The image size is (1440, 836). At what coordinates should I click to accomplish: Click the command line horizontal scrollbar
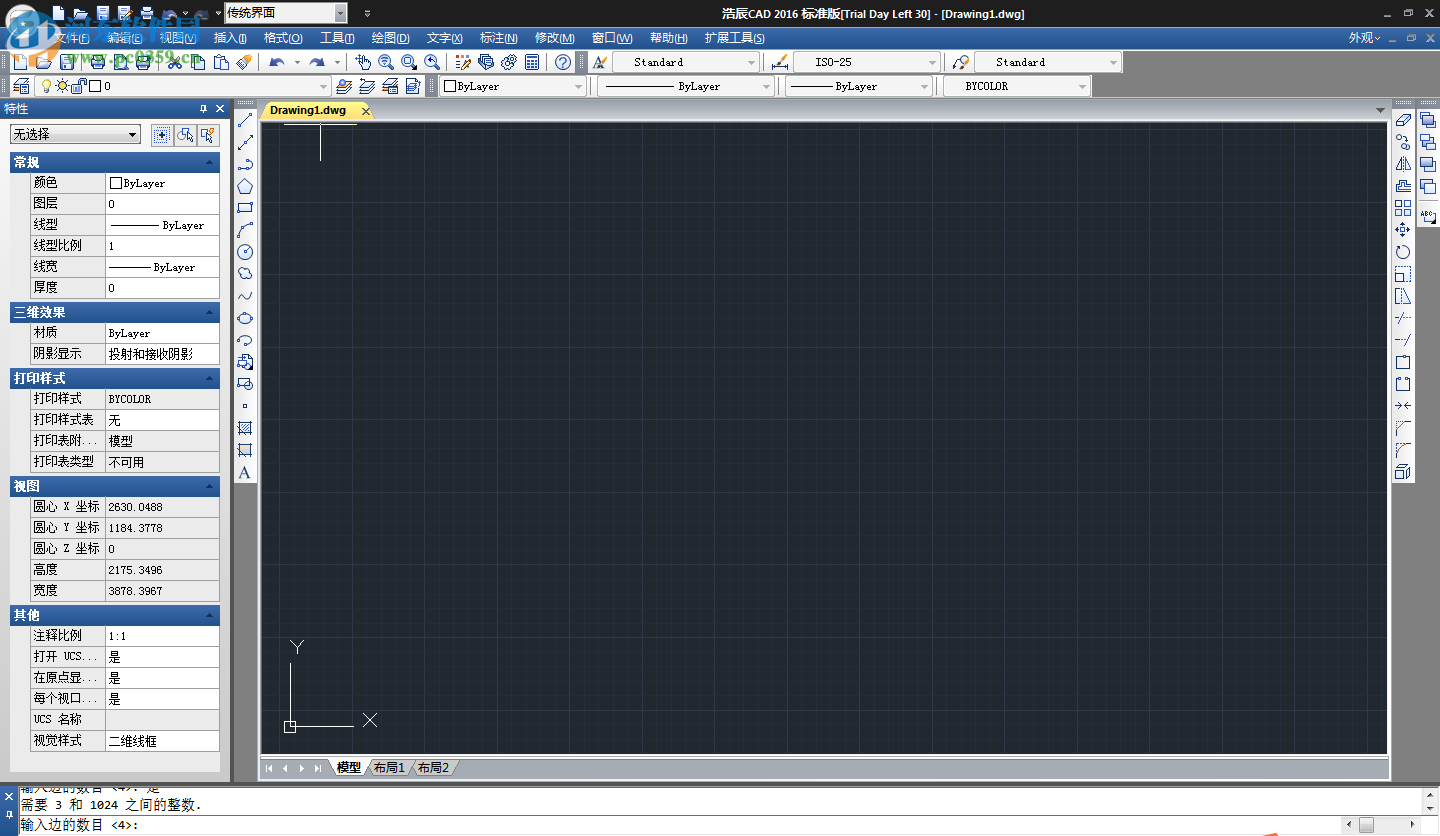(1383, 825)
